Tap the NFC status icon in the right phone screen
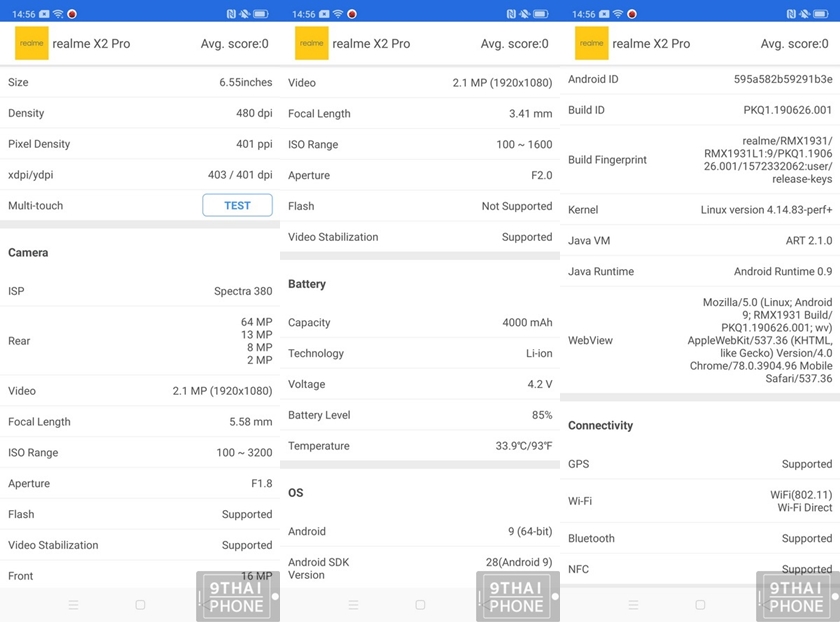 coord(791,14)
